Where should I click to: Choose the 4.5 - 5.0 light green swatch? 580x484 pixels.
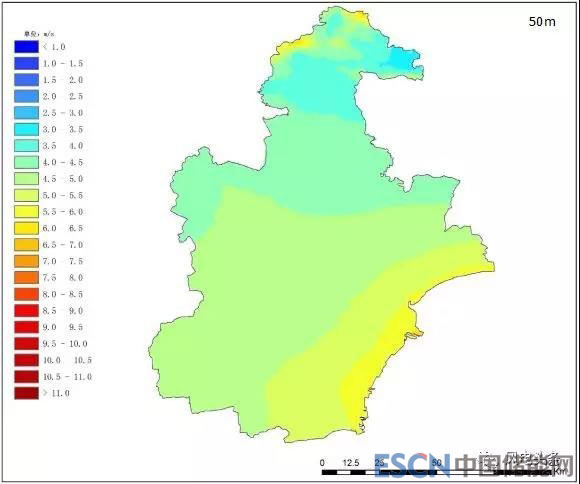[26, 179]
